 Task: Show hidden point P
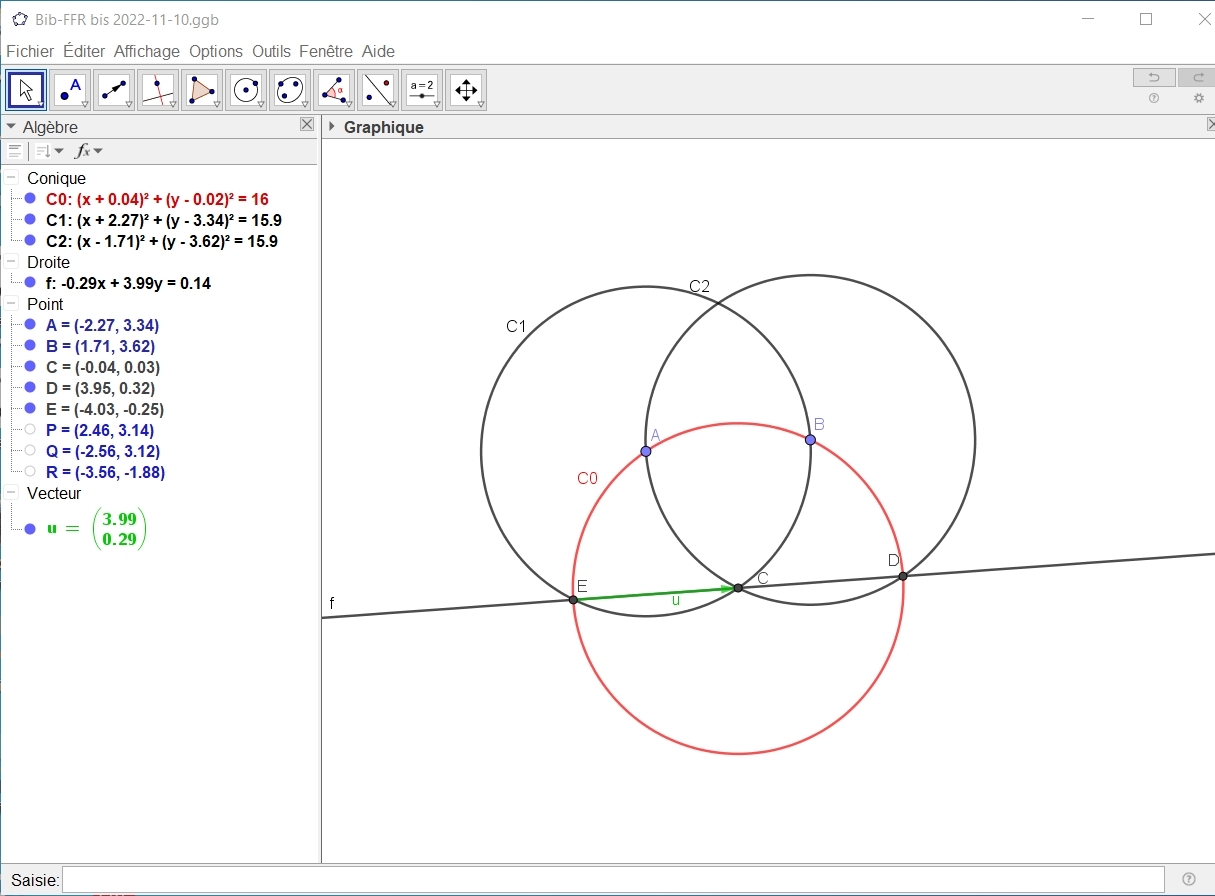pos(30,430)
